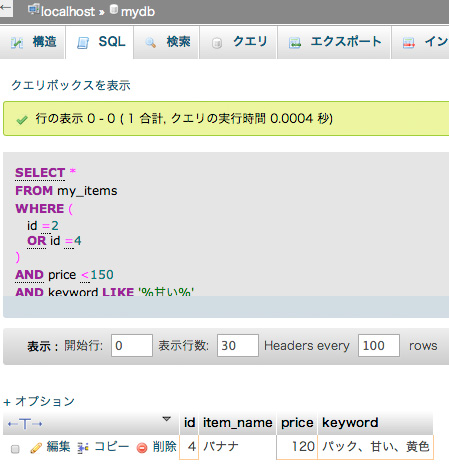This screenshot has width=449, height=464.
Task: Click the OR keyword link
Action: click(x=37, y=241)
